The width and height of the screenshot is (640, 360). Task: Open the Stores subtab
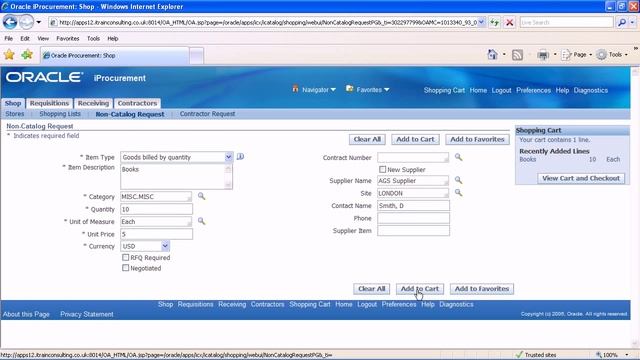click(15, 114)
